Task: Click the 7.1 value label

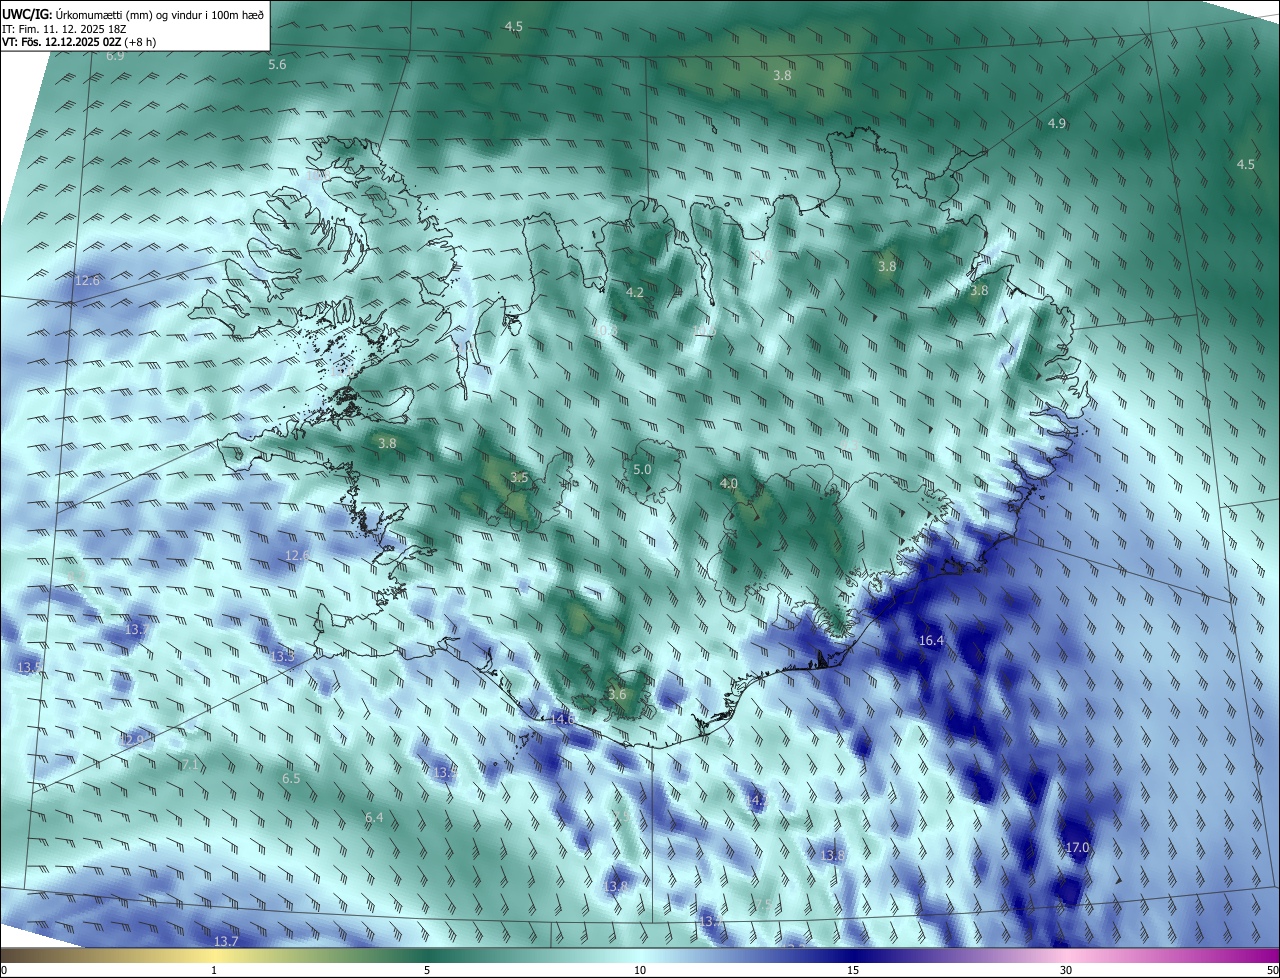Action: click(x=190, y=764)
